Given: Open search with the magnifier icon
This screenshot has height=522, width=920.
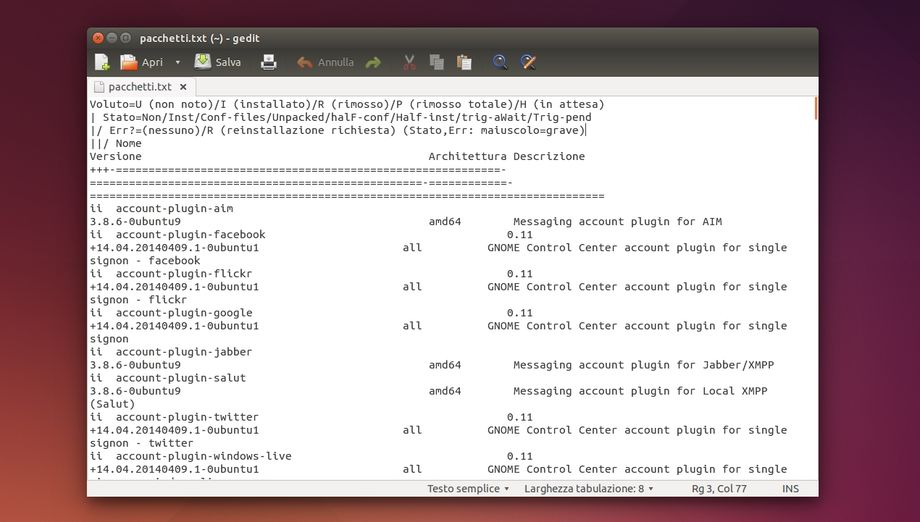Looking at the screenshot, I should pos(500,62).
